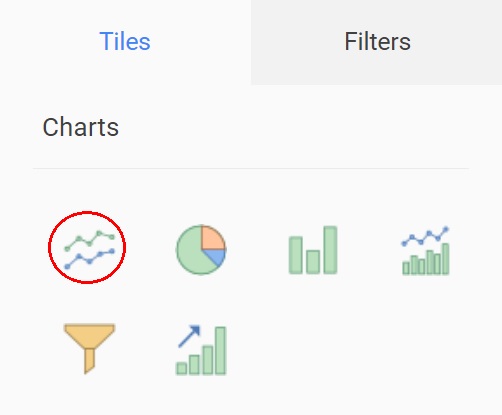The width and height of the screenshot is (502, 415).
Task: Pick the combined line and bar chart
Action: (425, 250)
